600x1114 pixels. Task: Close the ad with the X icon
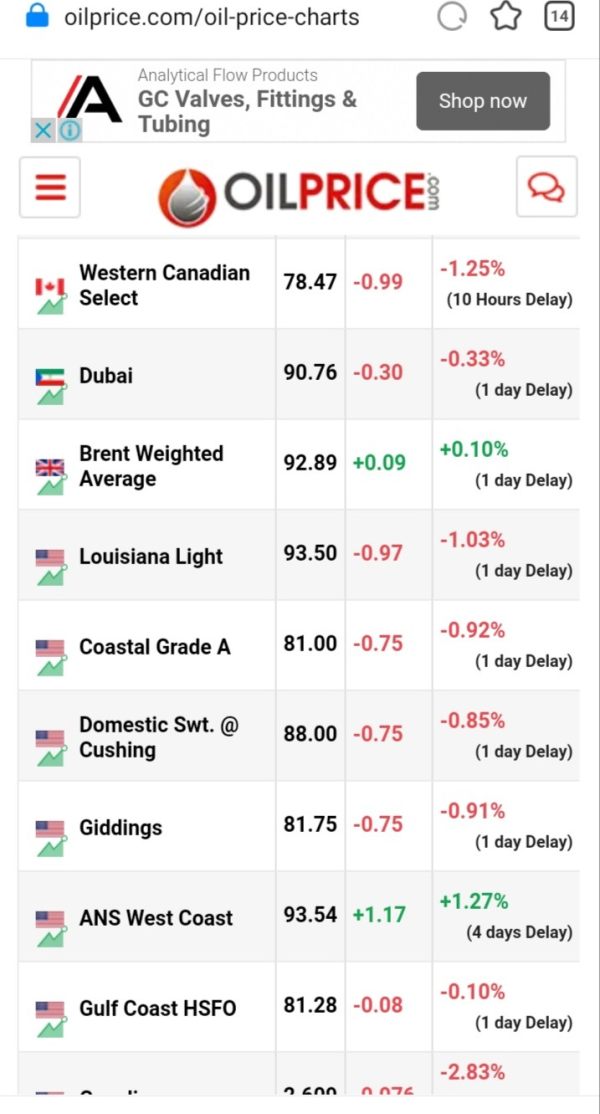click(x=43, y=131)
